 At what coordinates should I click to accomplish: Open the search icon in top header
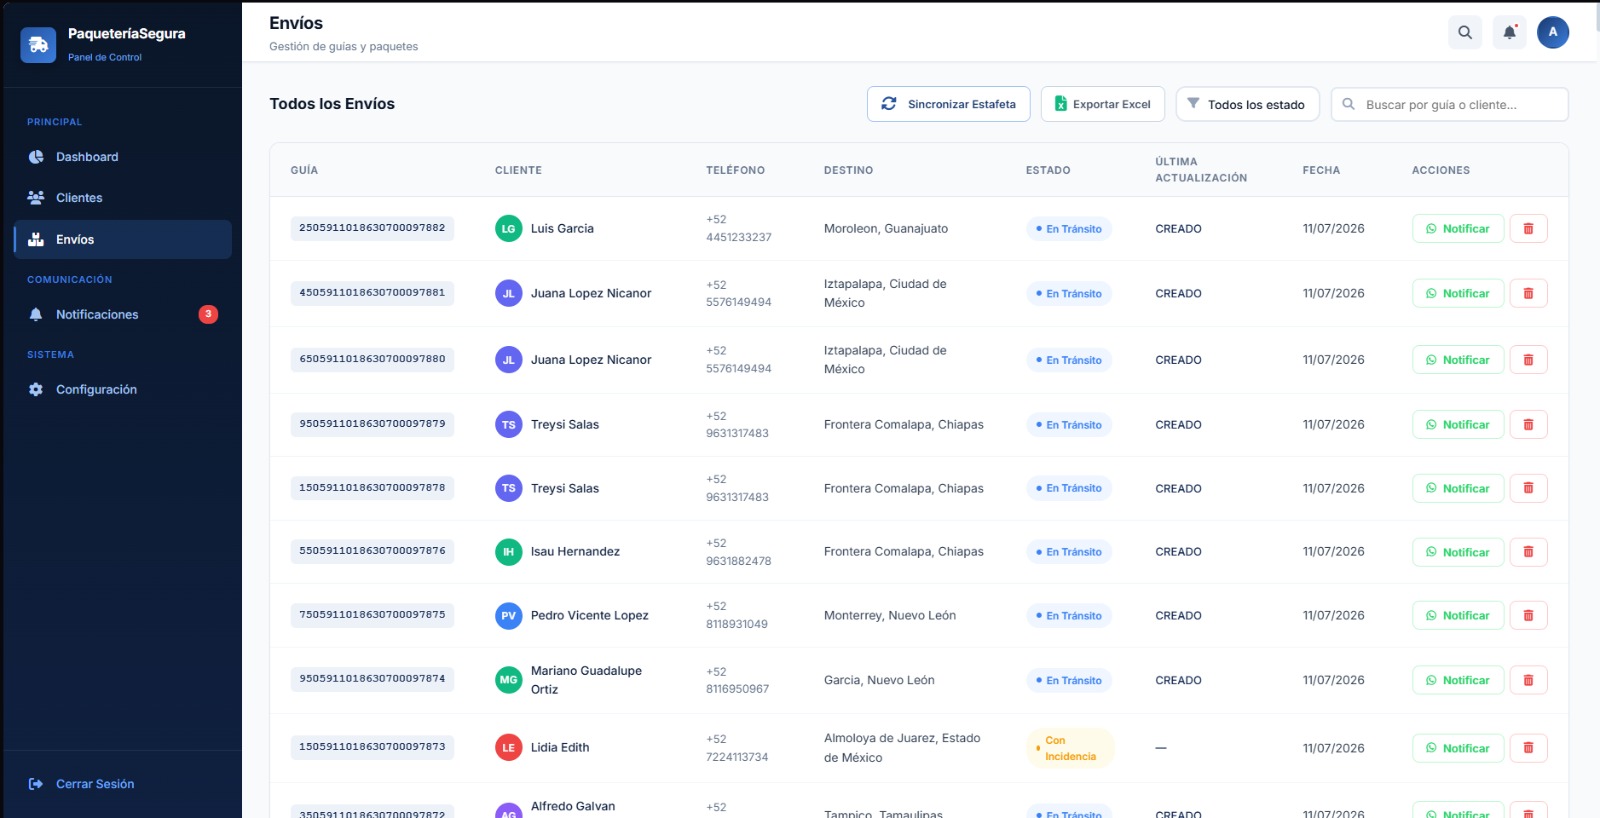point(1465,32)
